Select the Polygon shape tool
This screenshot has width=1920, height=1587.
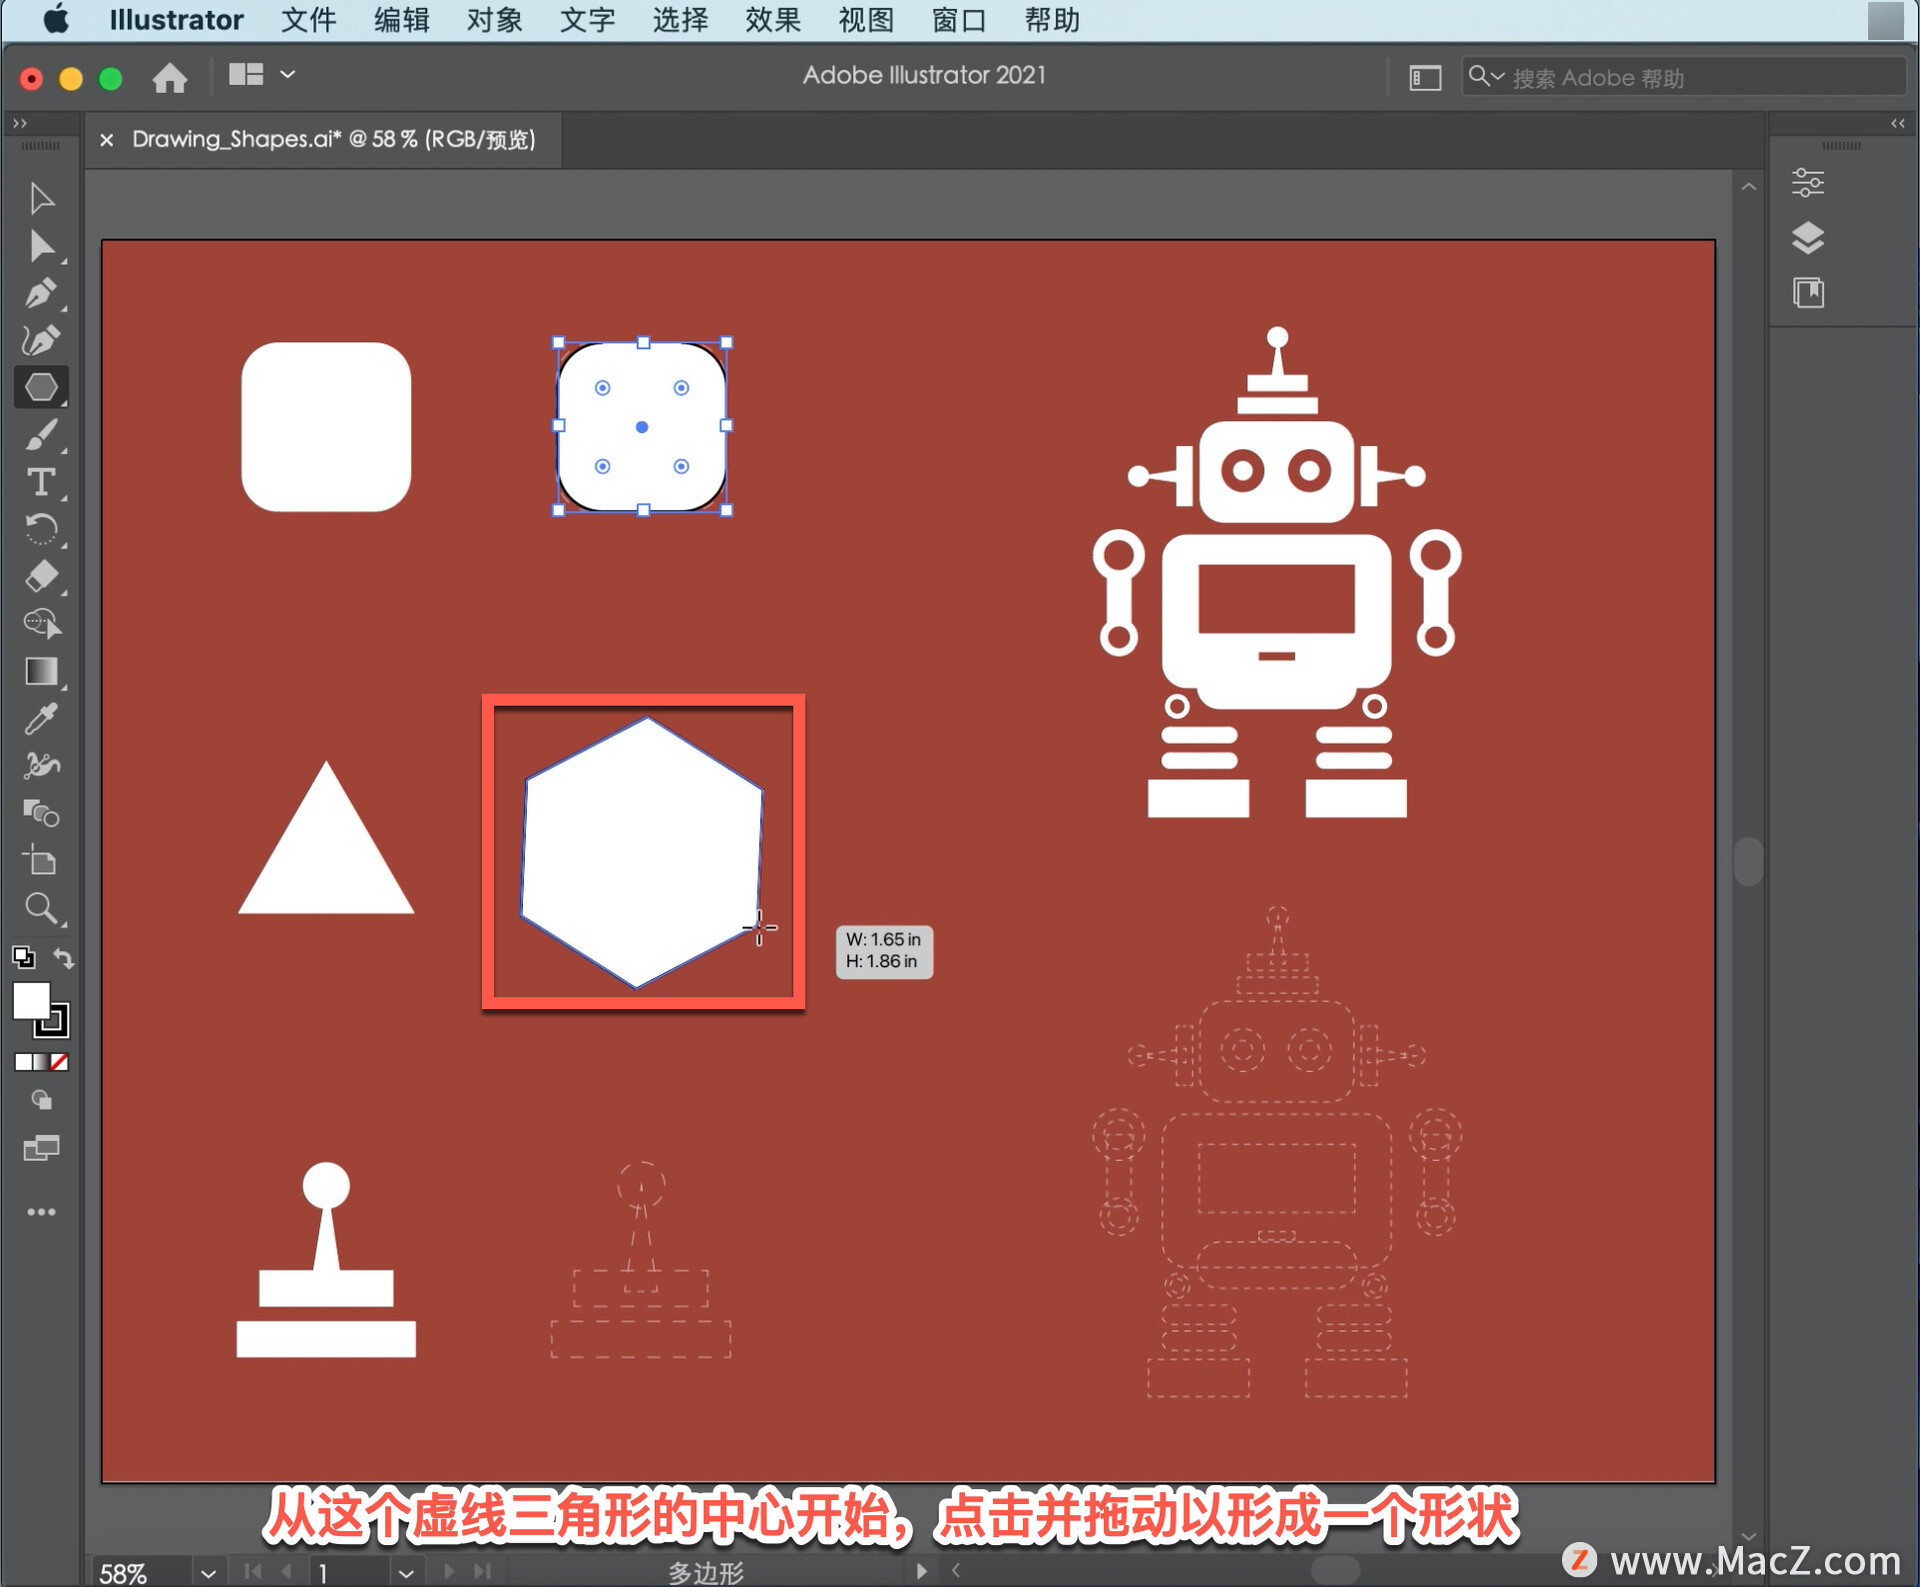pyautogui.click(x=41, y=387)
